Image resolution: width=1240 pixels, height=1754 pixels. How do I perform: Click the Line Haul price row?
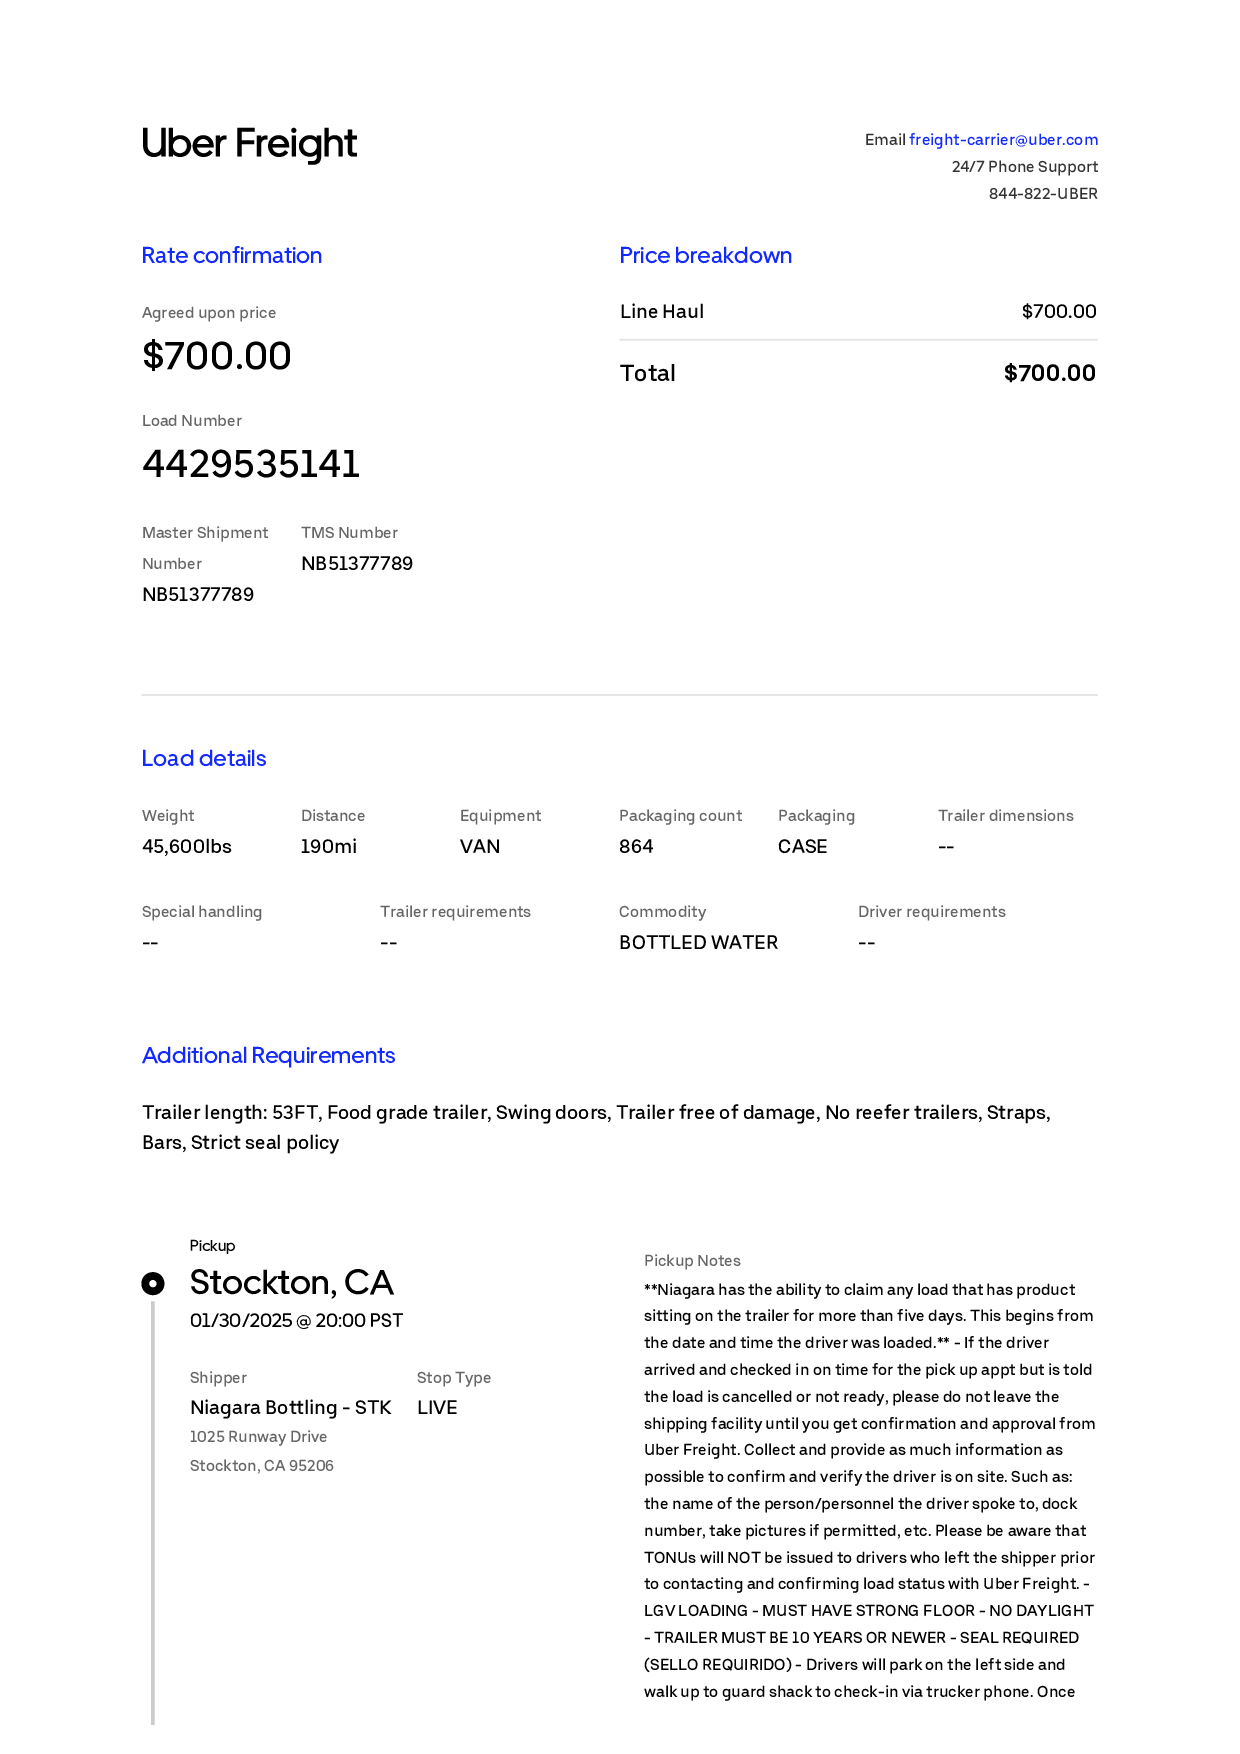(858, 311)
